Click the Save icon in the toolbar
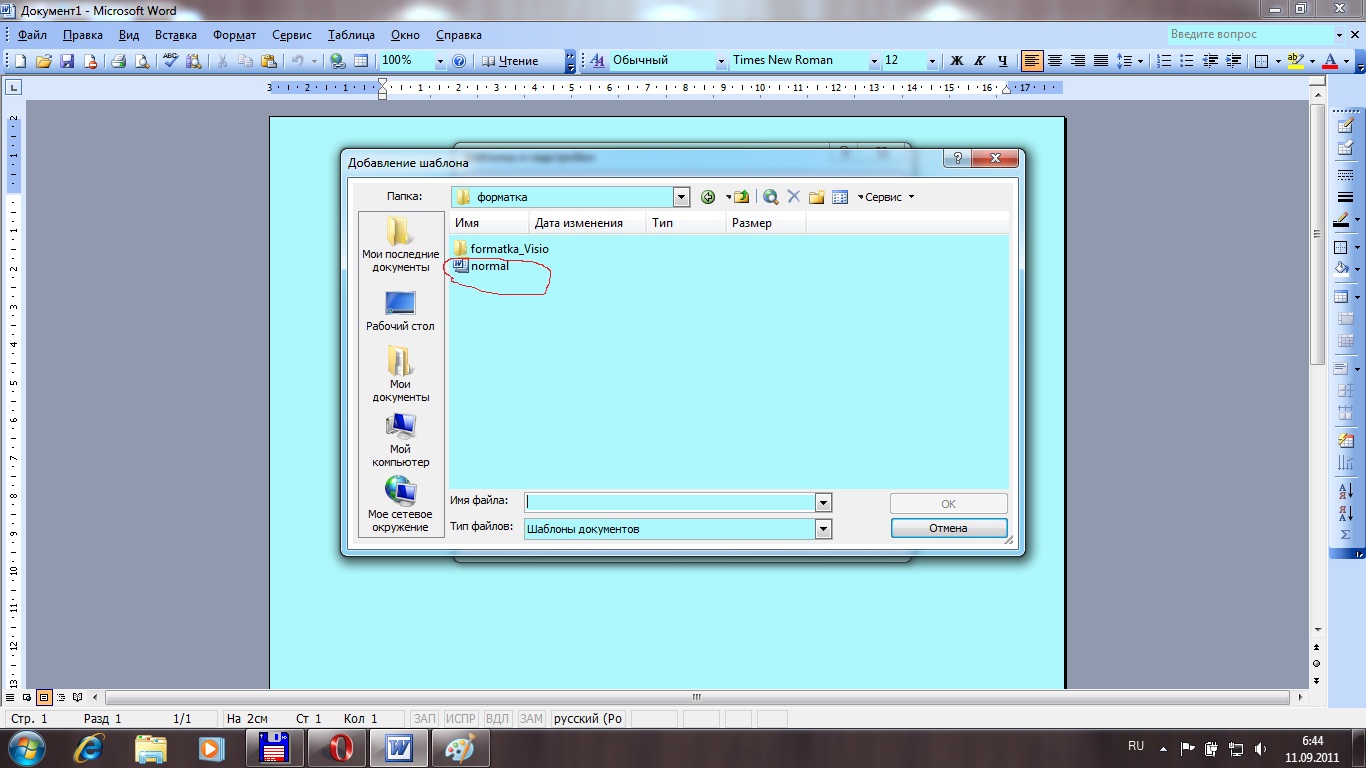 click(67, 61)
